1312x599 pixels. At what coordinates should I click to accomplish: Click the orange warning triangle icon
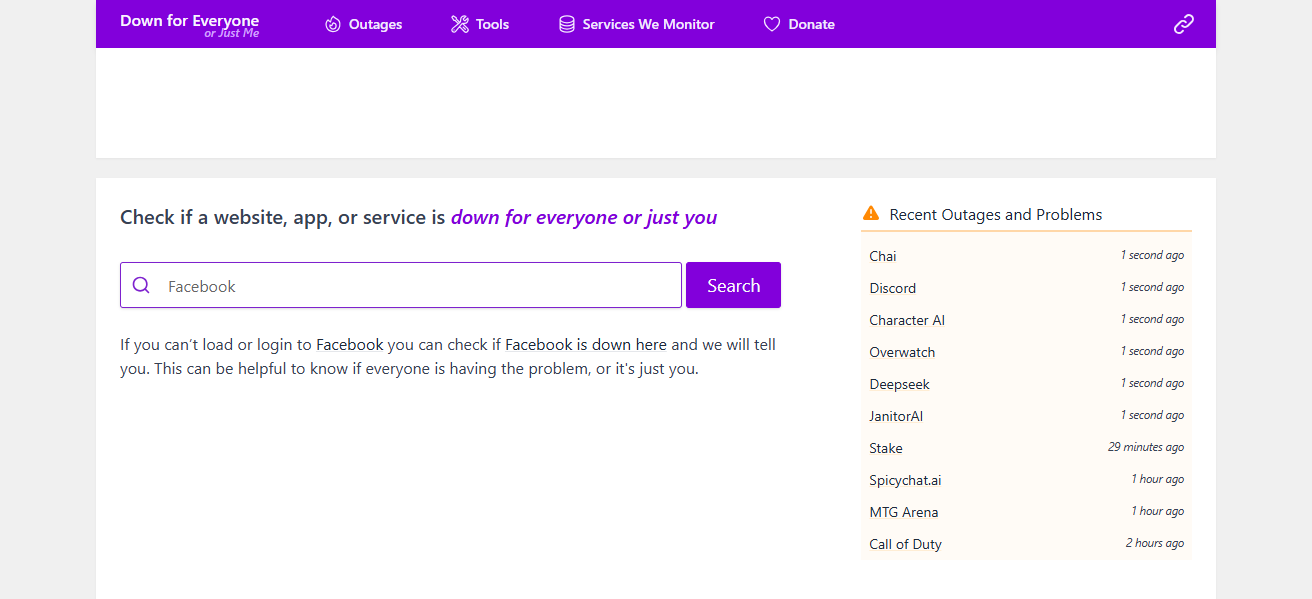871,213
